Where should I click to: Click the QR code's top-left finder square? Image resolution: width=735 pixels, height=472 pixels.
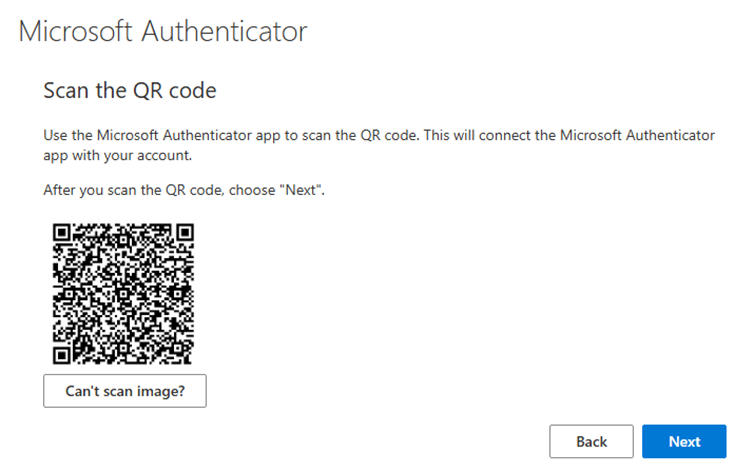click(63, 233)
